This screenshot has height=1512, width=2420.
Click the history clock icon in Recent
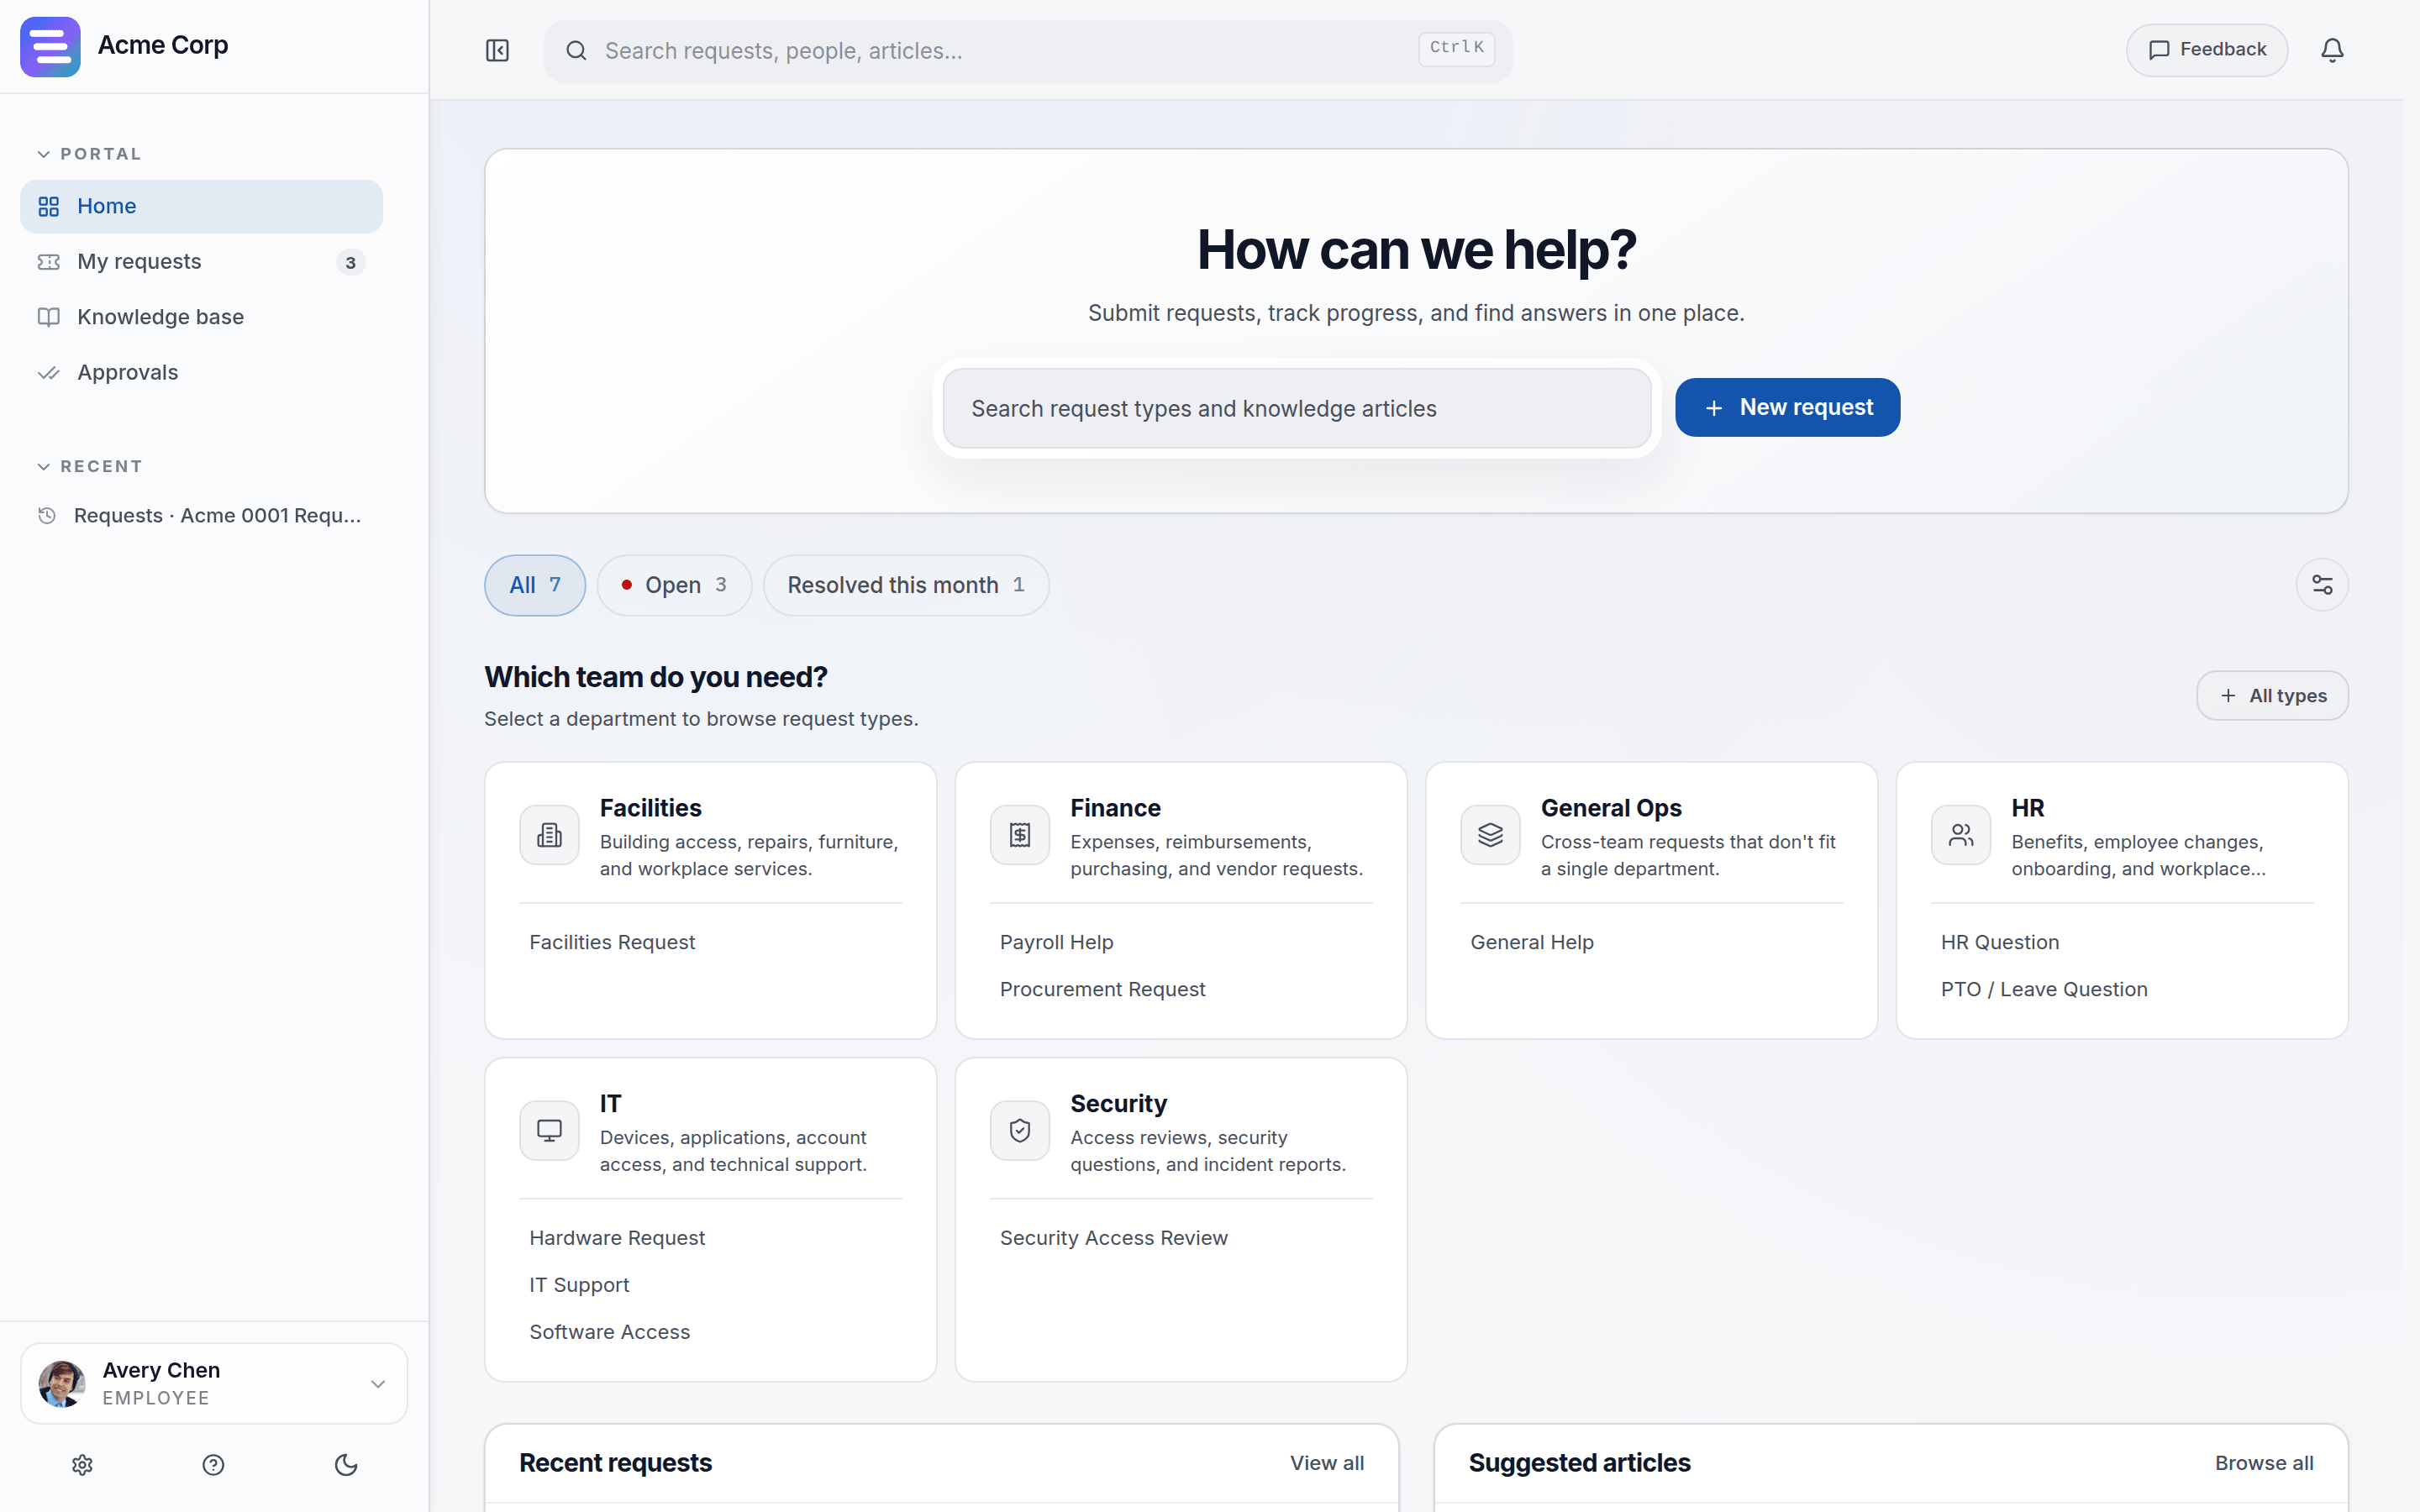tap(46, 516)
